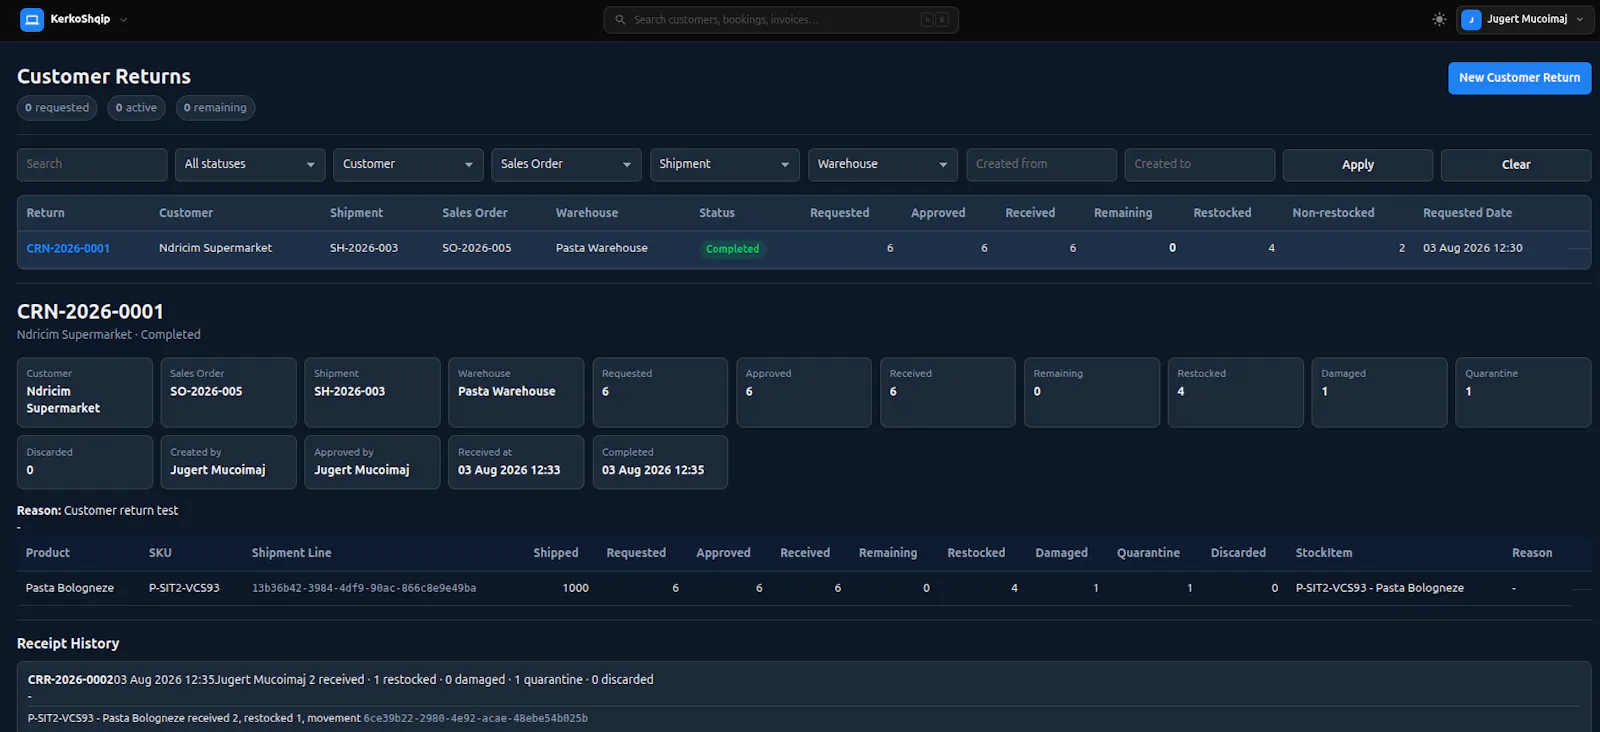Open the Sales Order filter dropdown

coord(566,164)
